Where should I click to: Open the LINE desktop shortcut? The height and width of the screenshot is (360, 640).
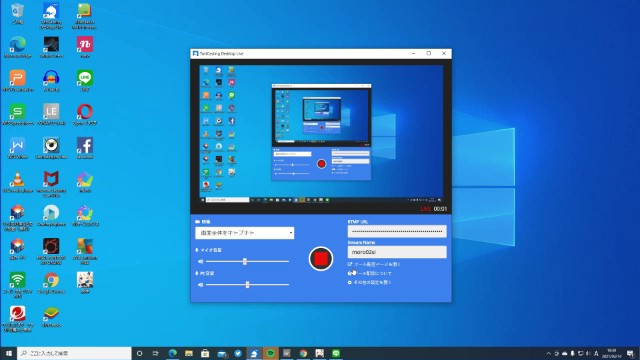(x=85, y=80)
